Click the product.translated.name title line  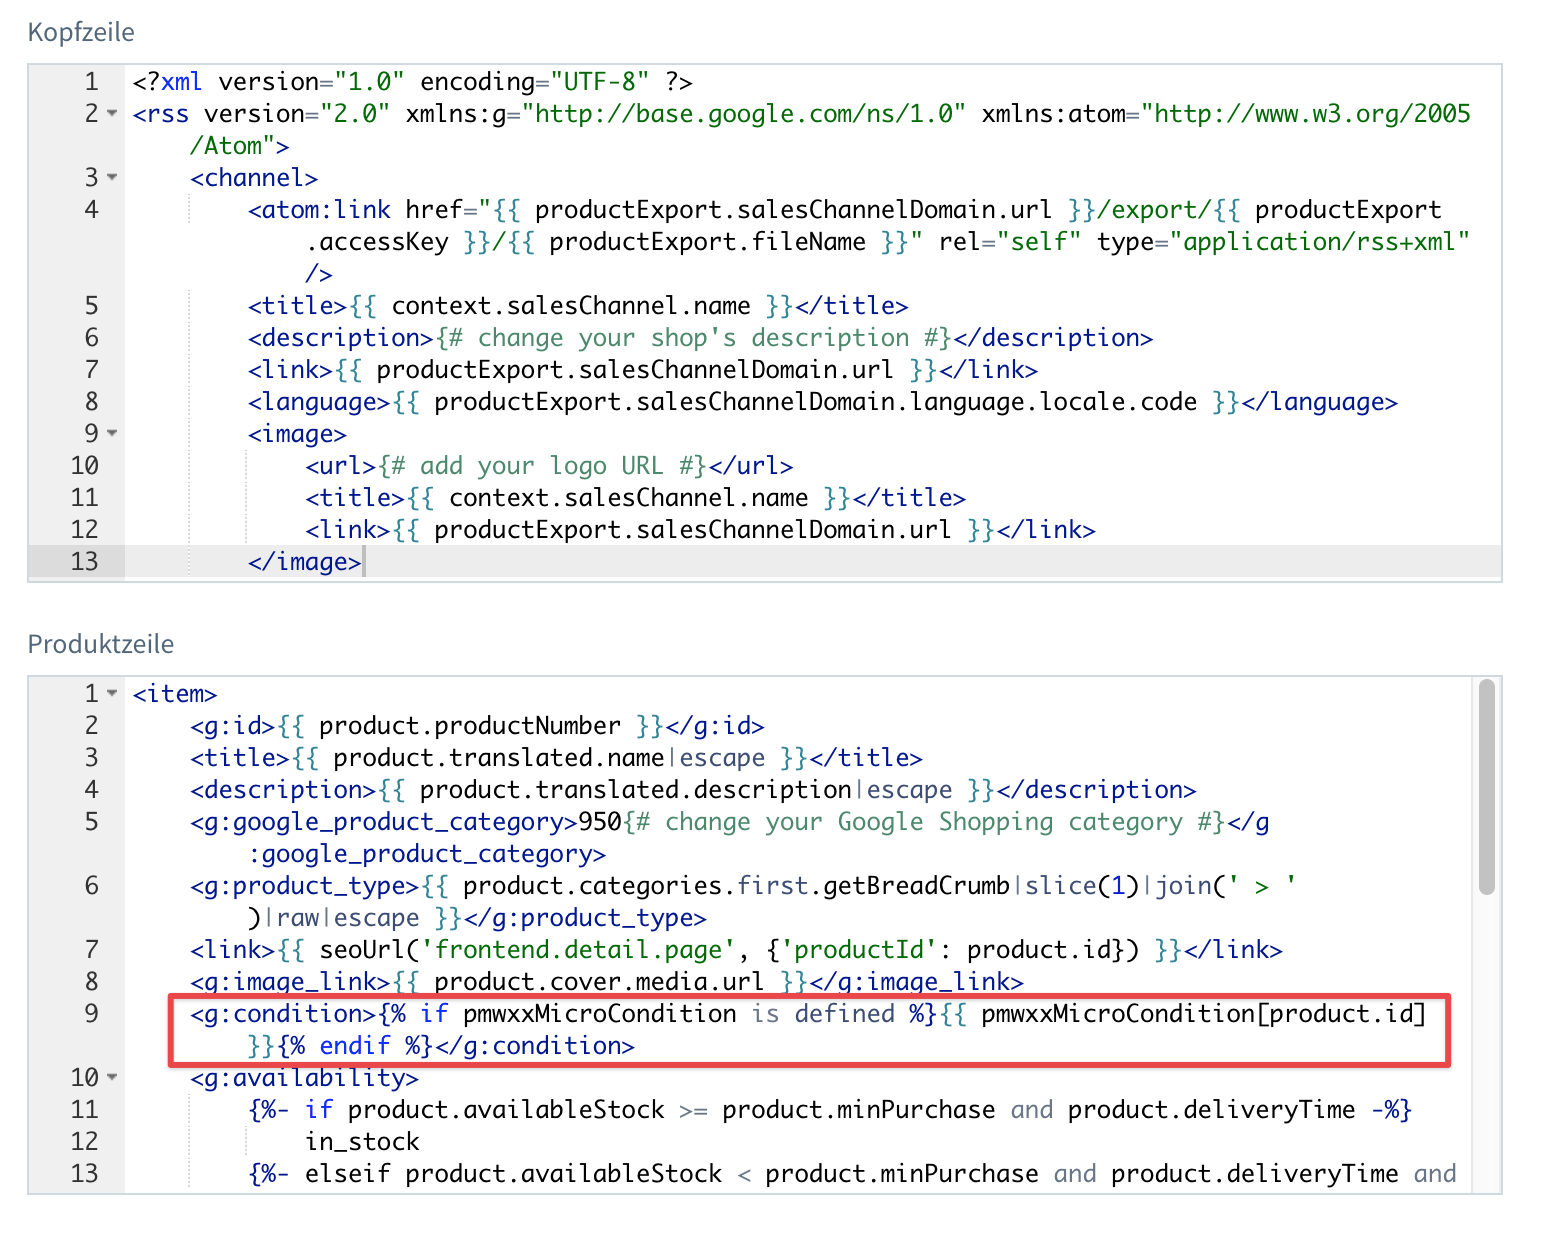point(556,758)
